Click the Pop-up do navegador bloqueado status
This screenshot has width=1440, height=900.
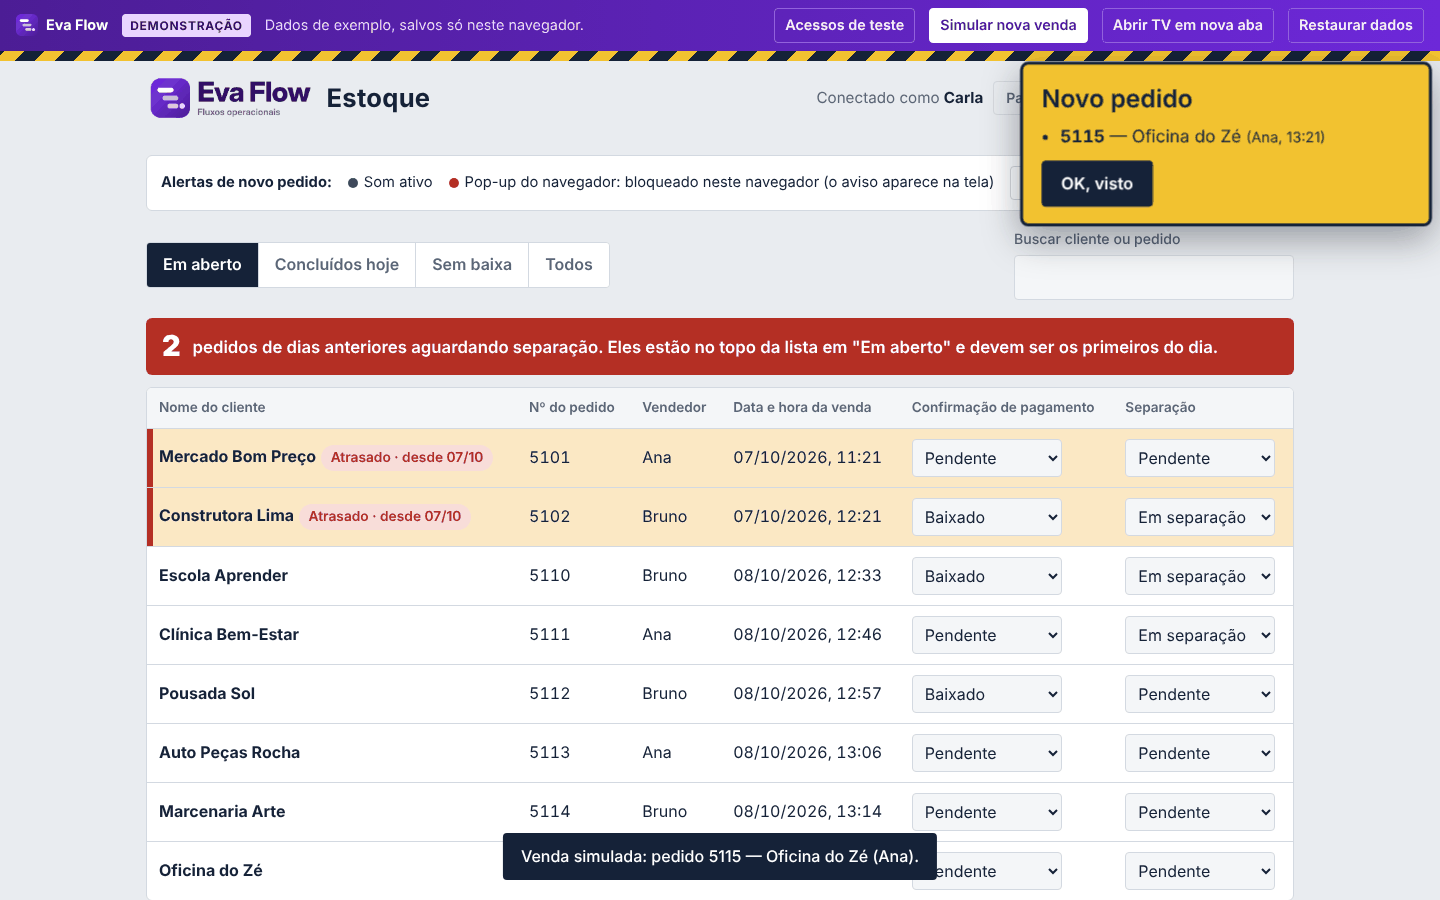pos(721,182)
